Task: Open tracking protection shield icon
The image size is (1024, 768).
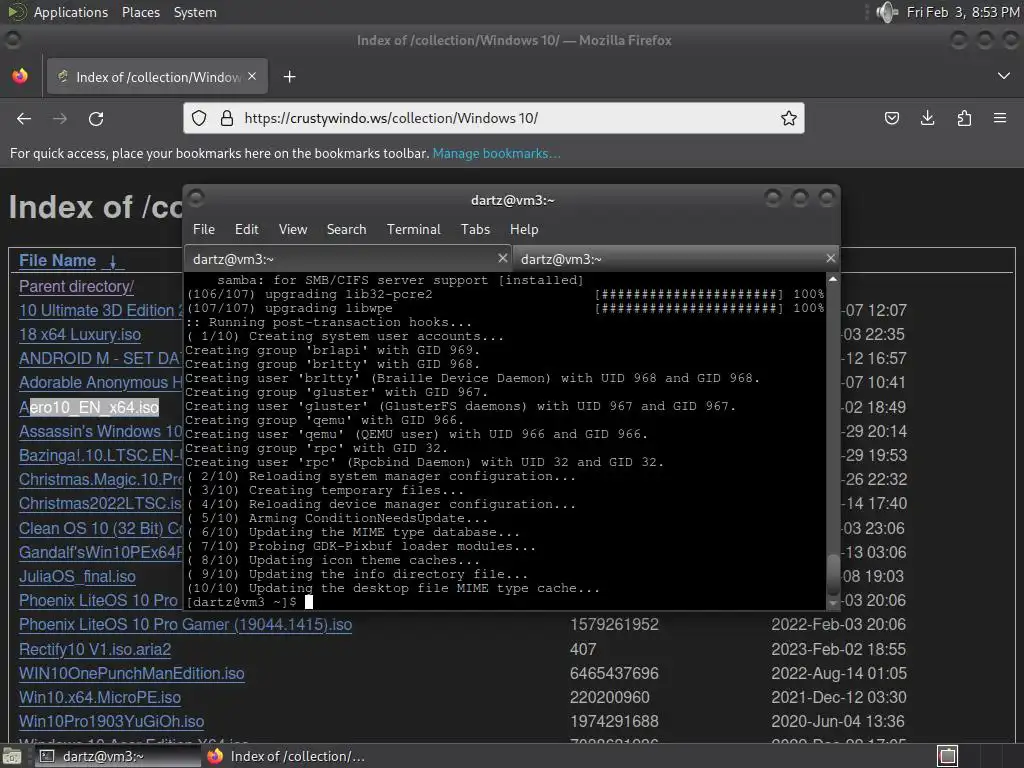Action: coord(199,118)
